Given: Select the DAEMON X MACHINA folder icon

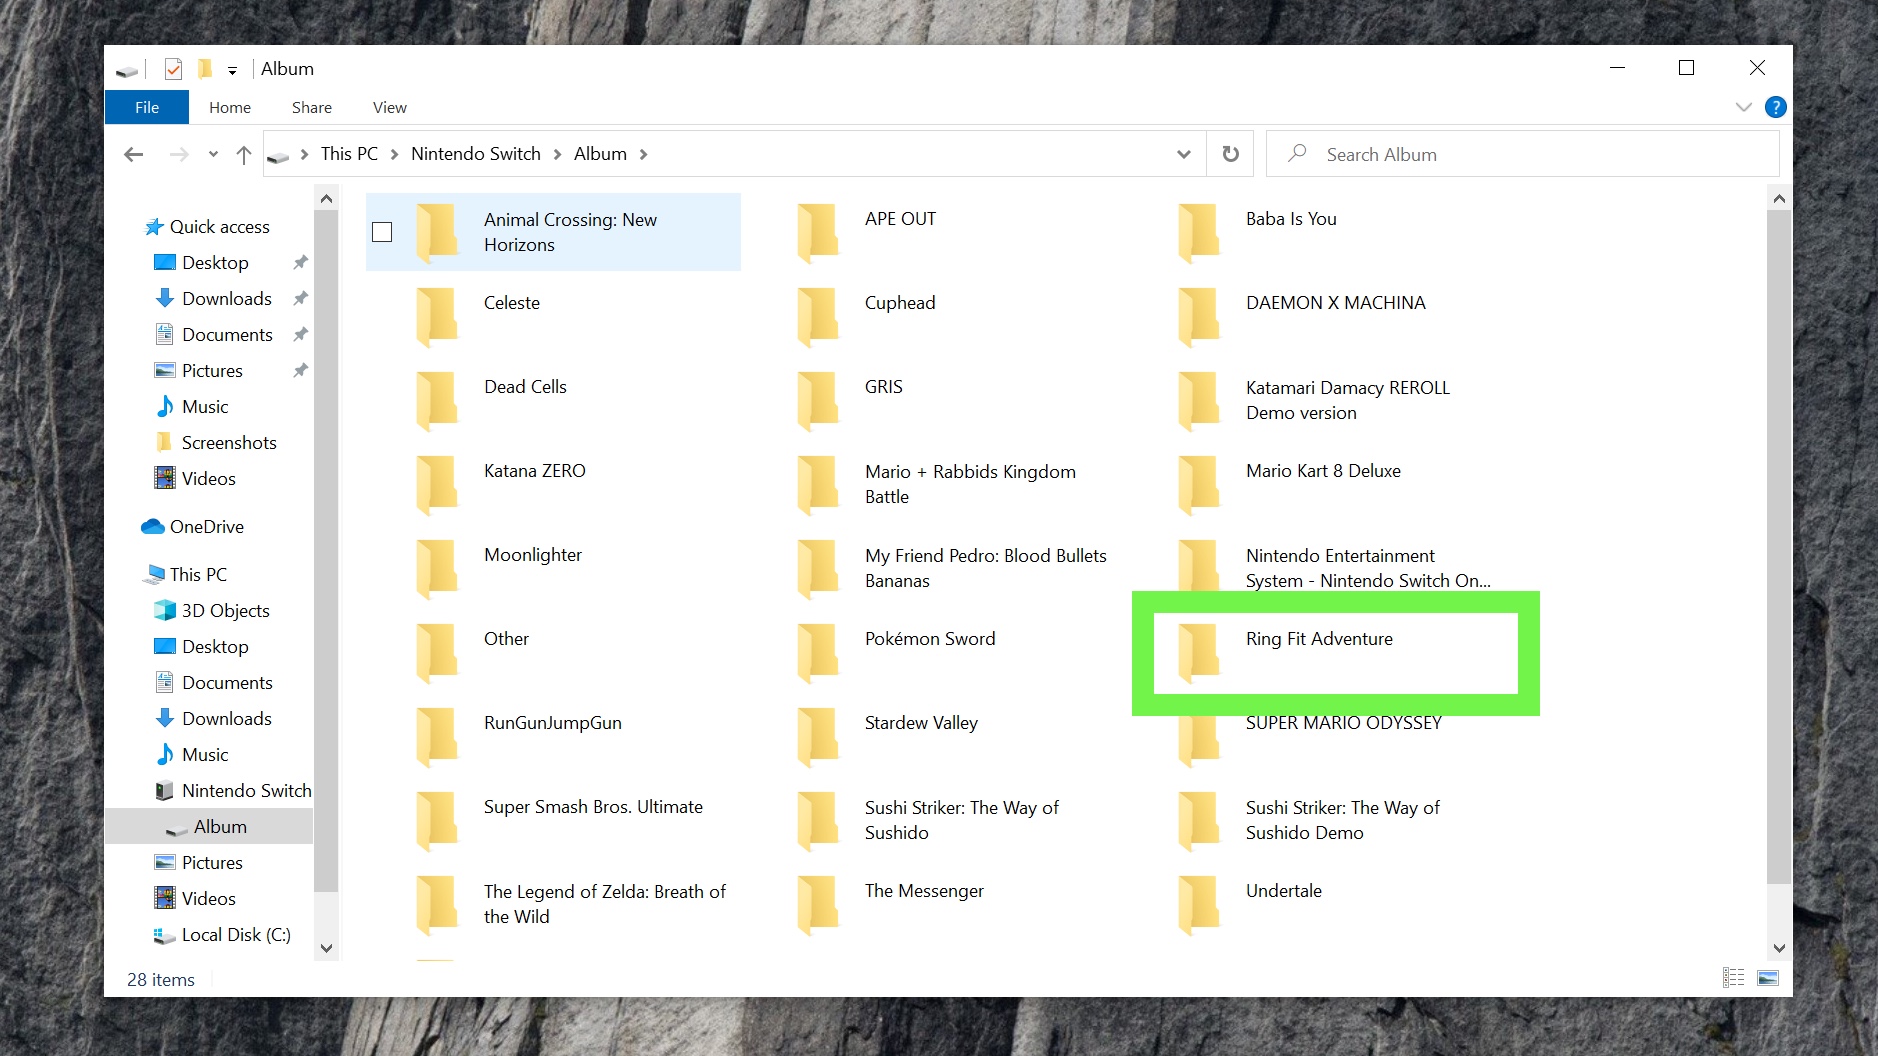Looking at the screenshot, I should click(x=1199, y=316).
